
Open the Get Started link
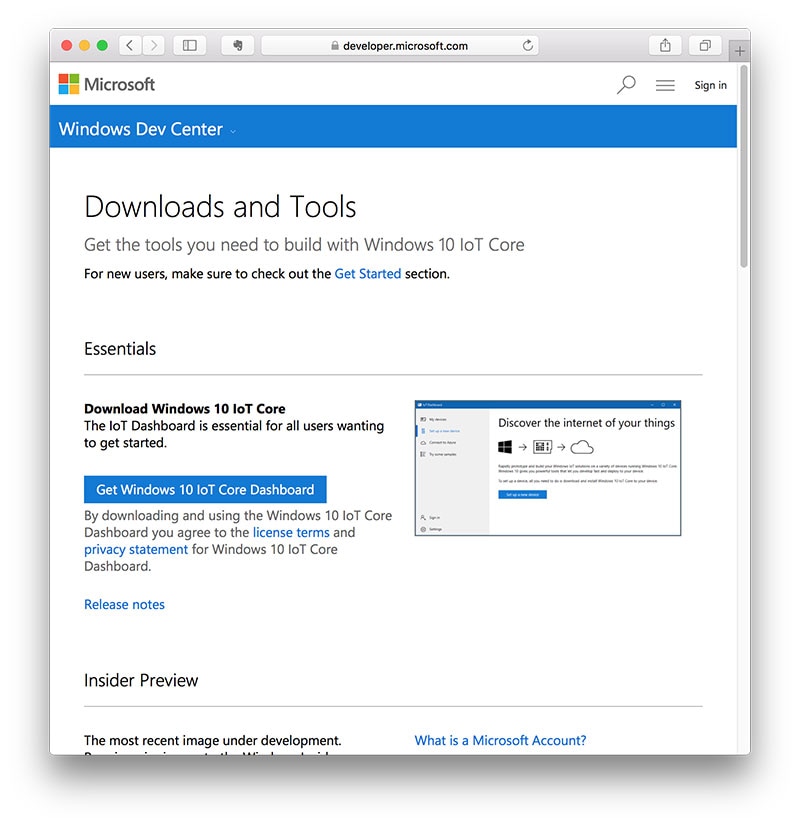point(369,273)
